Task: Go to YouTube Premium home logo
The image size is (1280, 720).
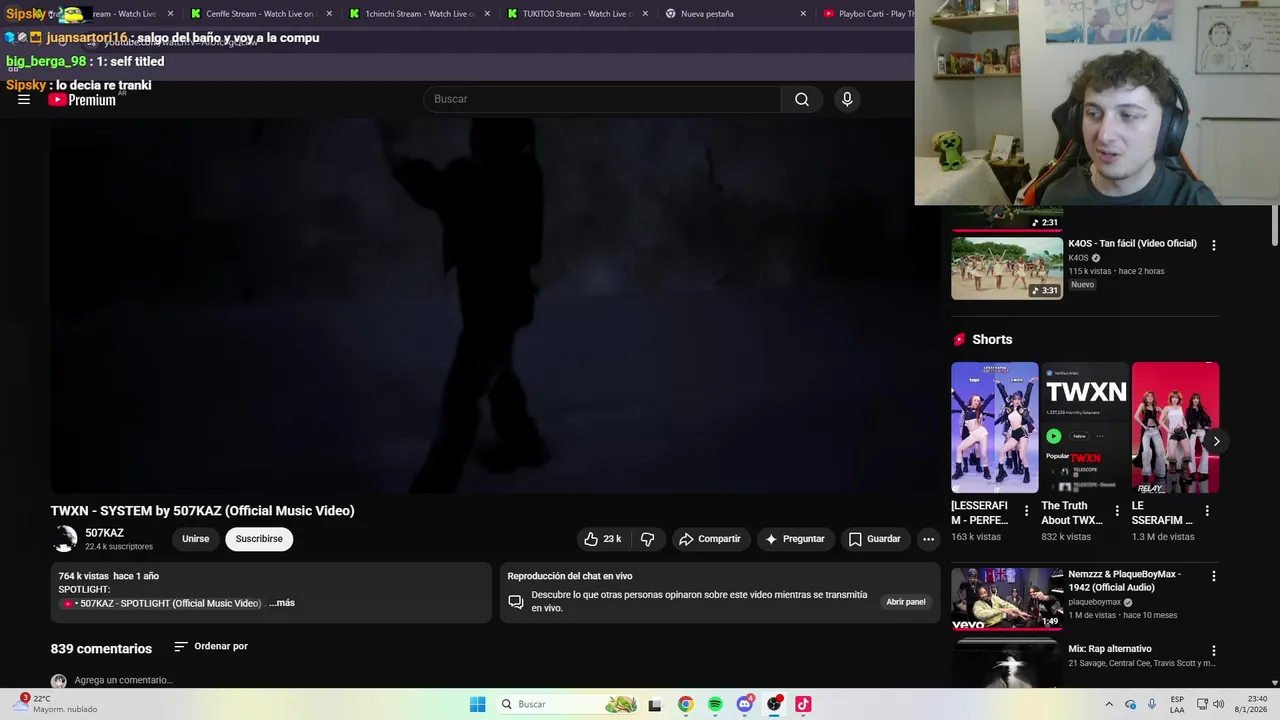Action: (x=82, y=100)
